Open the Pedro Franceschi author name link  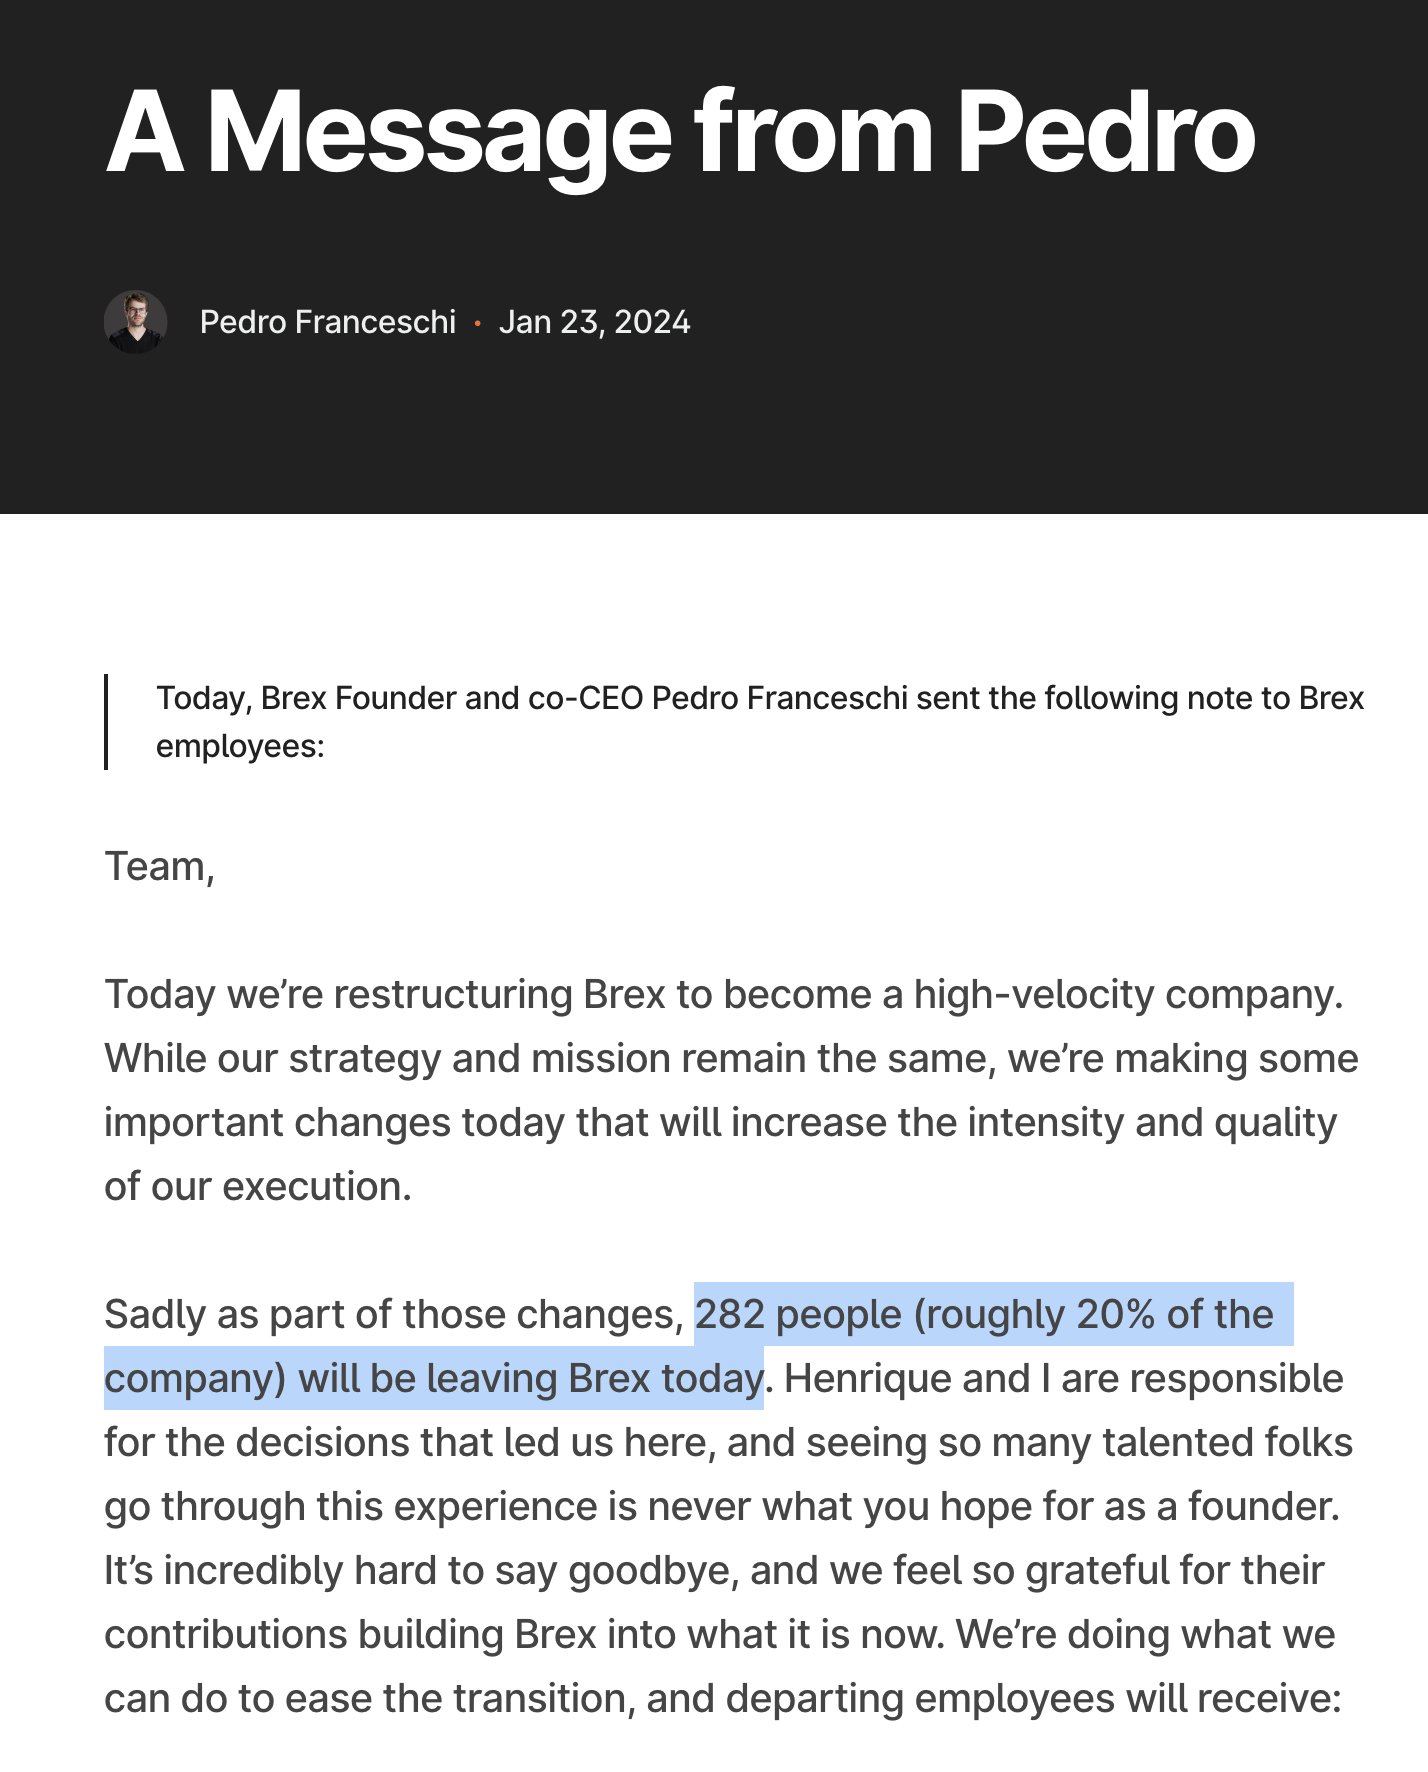point(328,322)
